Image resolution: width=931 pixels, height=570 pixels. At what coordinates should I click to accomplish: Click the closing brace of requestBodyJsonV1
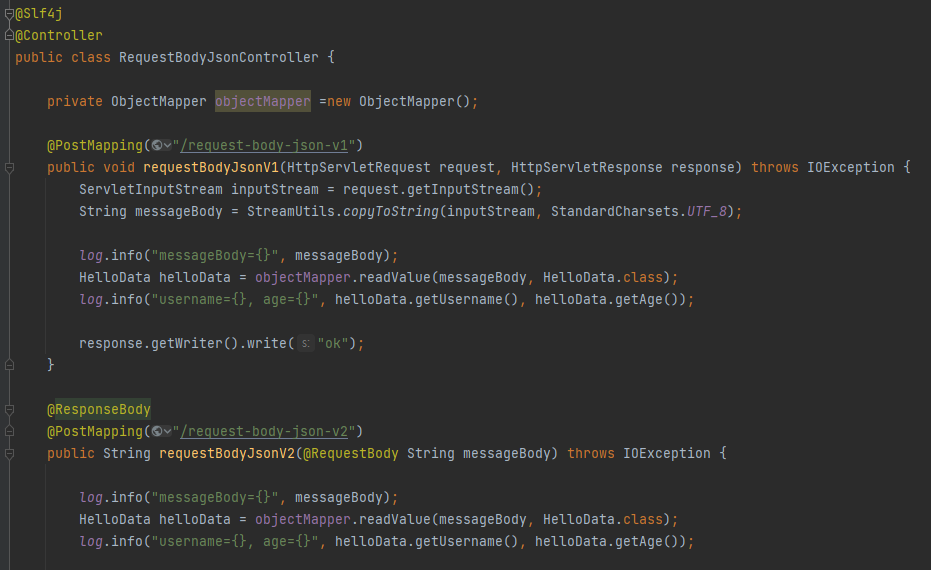tap(50, 365)
